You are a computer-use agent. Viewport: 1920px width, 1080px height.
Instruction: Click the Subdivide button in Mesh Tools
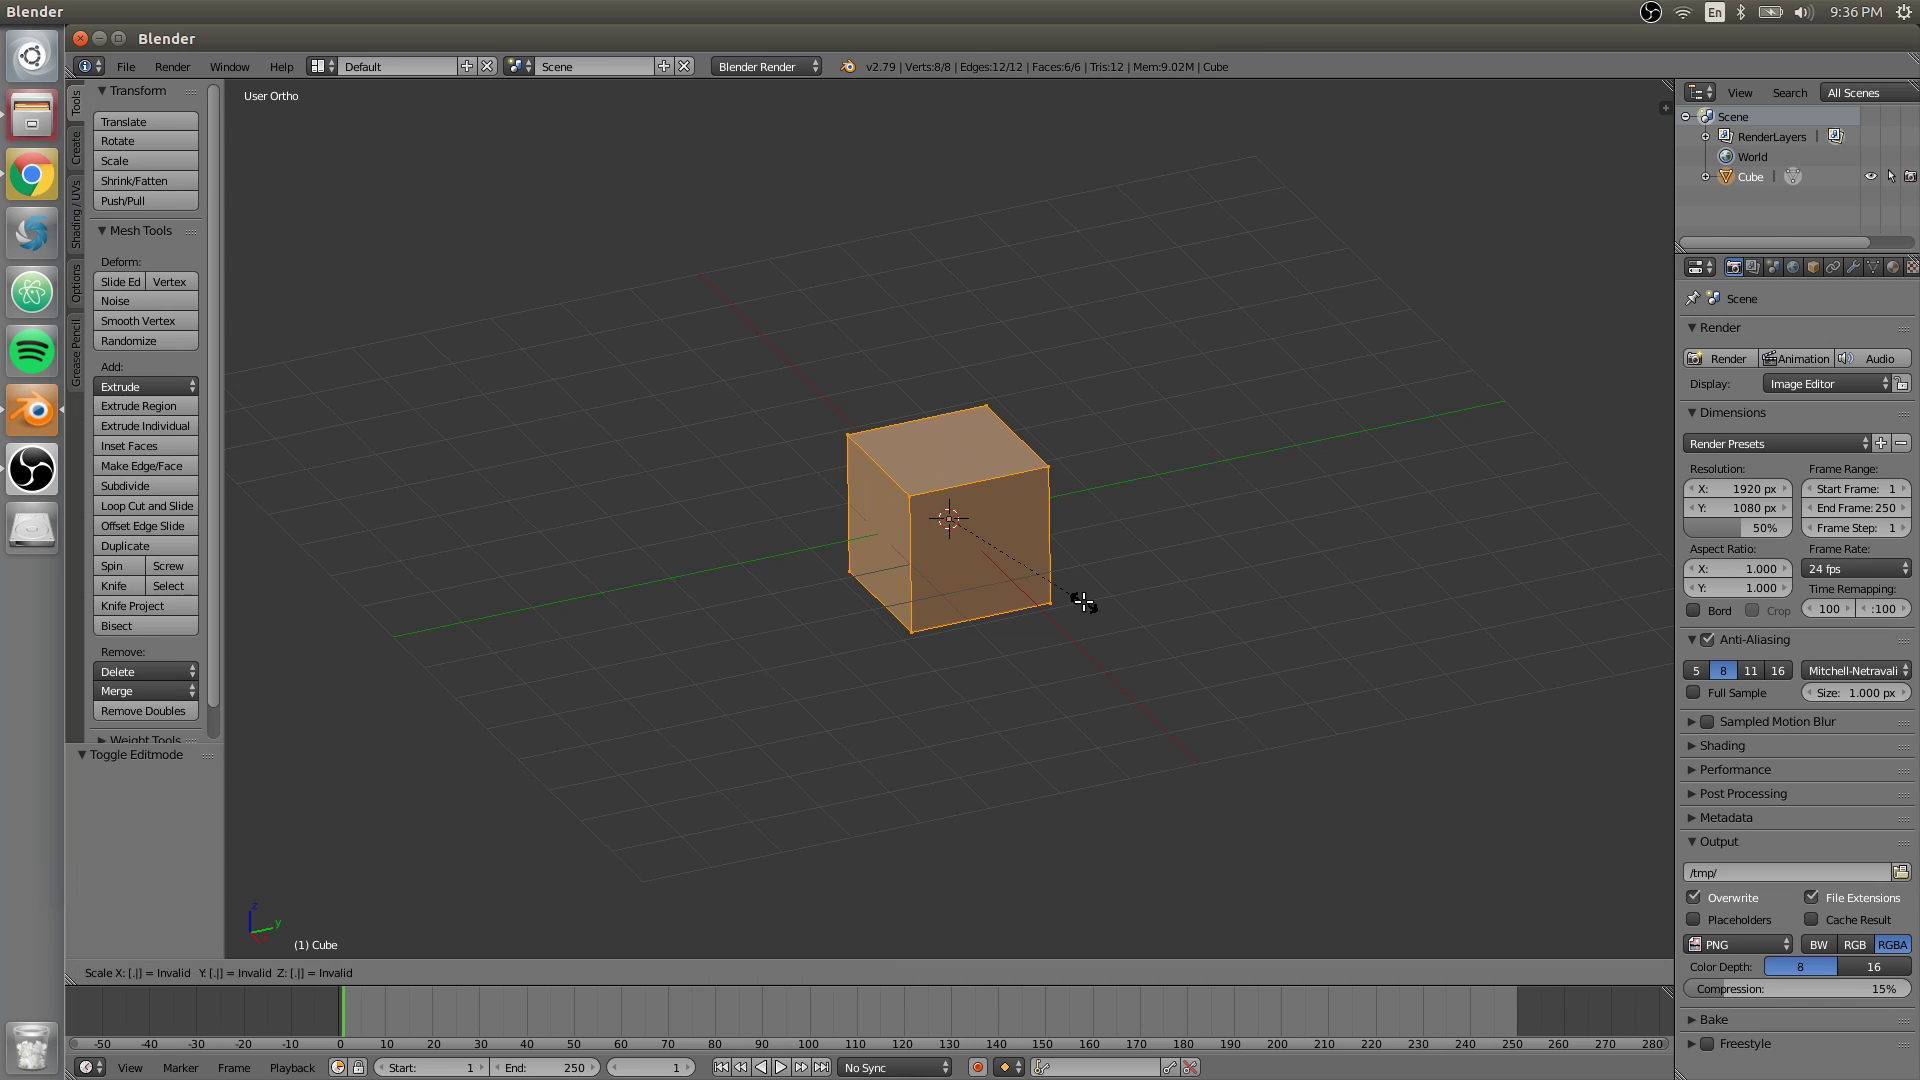click(x=146, y=486)
